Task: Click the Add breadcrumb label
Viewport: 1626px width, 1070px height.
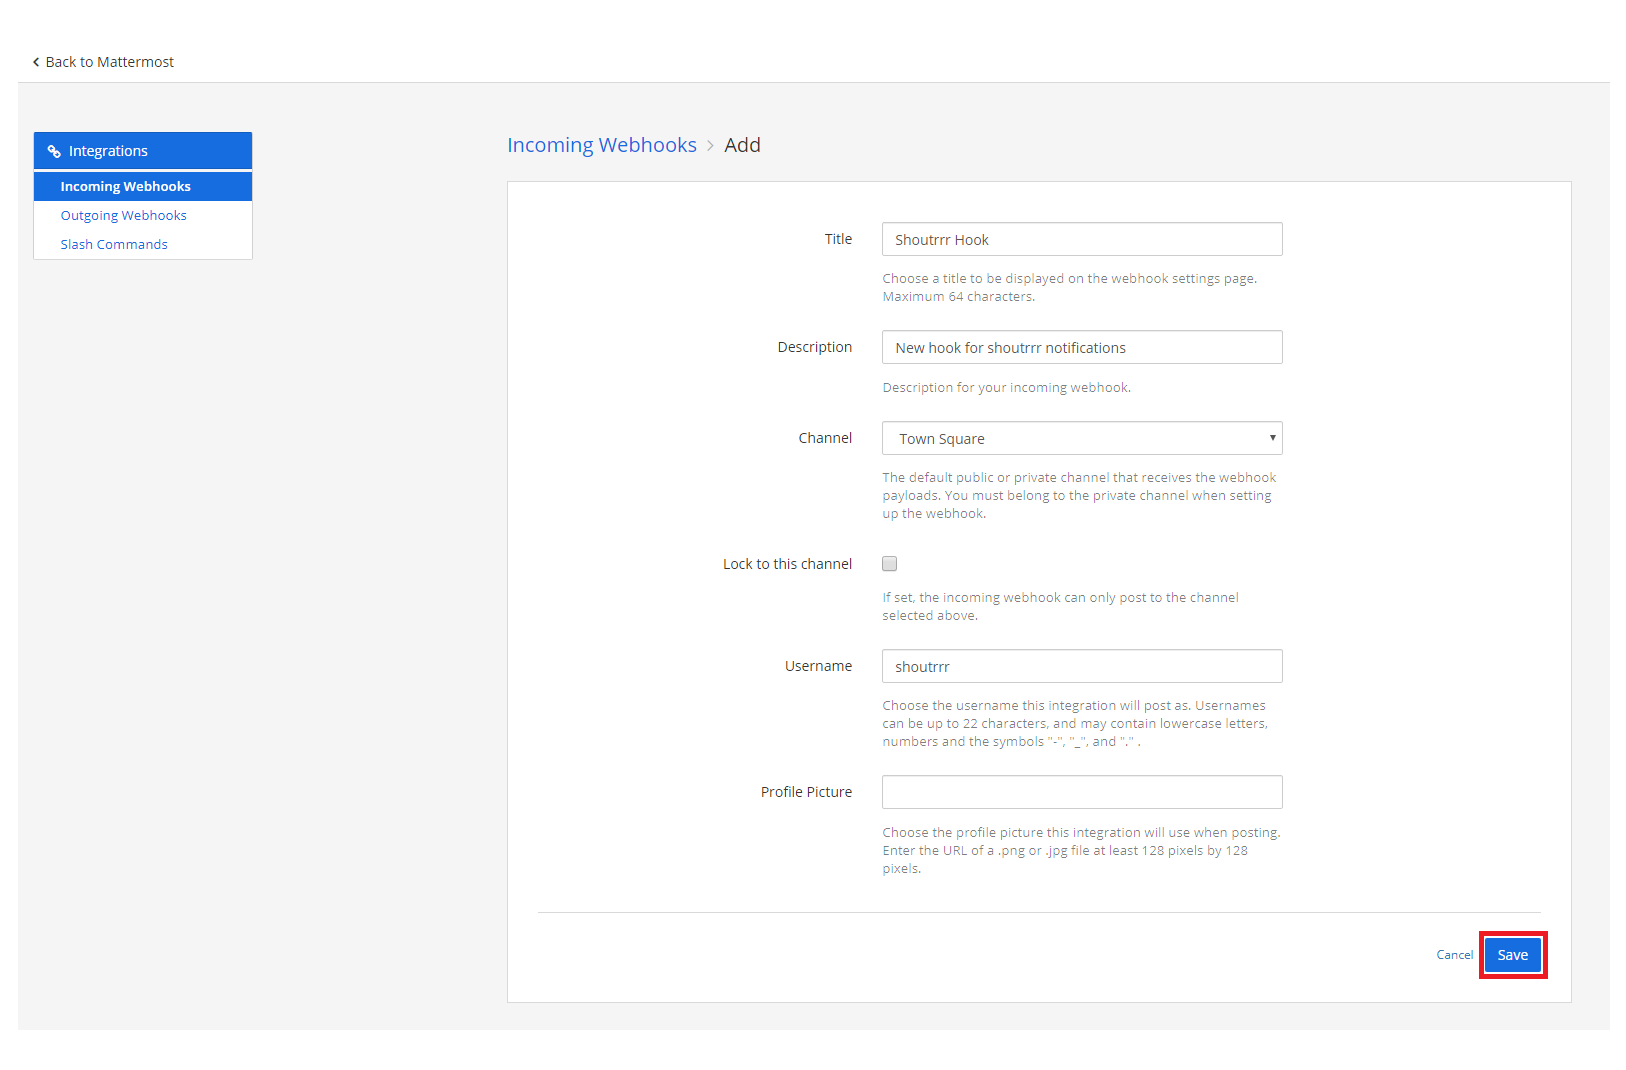Action: tap(742, 144)
